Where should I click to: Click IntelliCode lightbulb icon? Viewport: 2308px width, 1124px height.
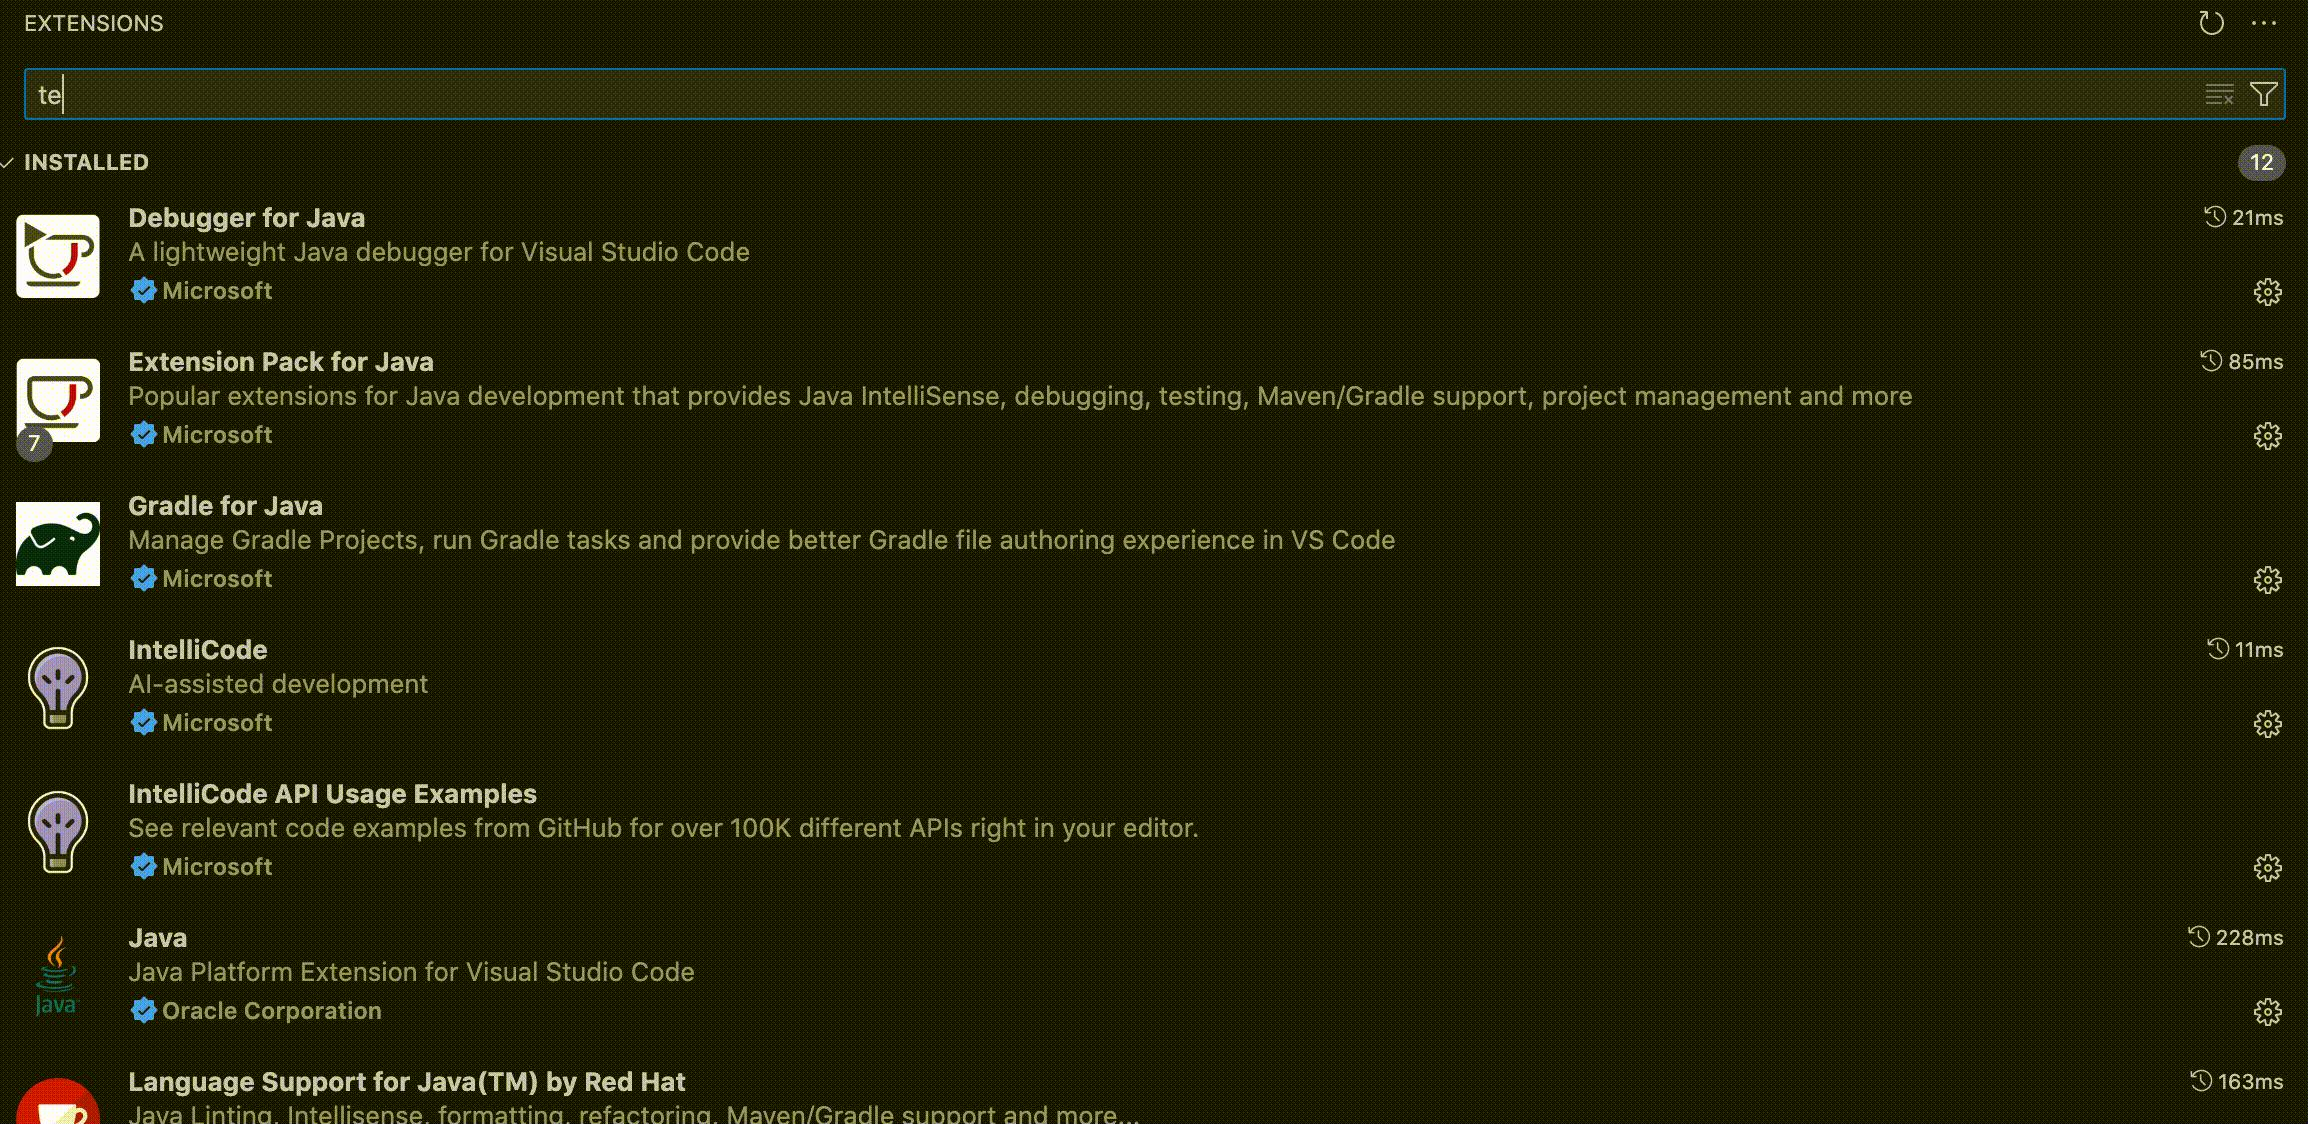pos(58,688)
